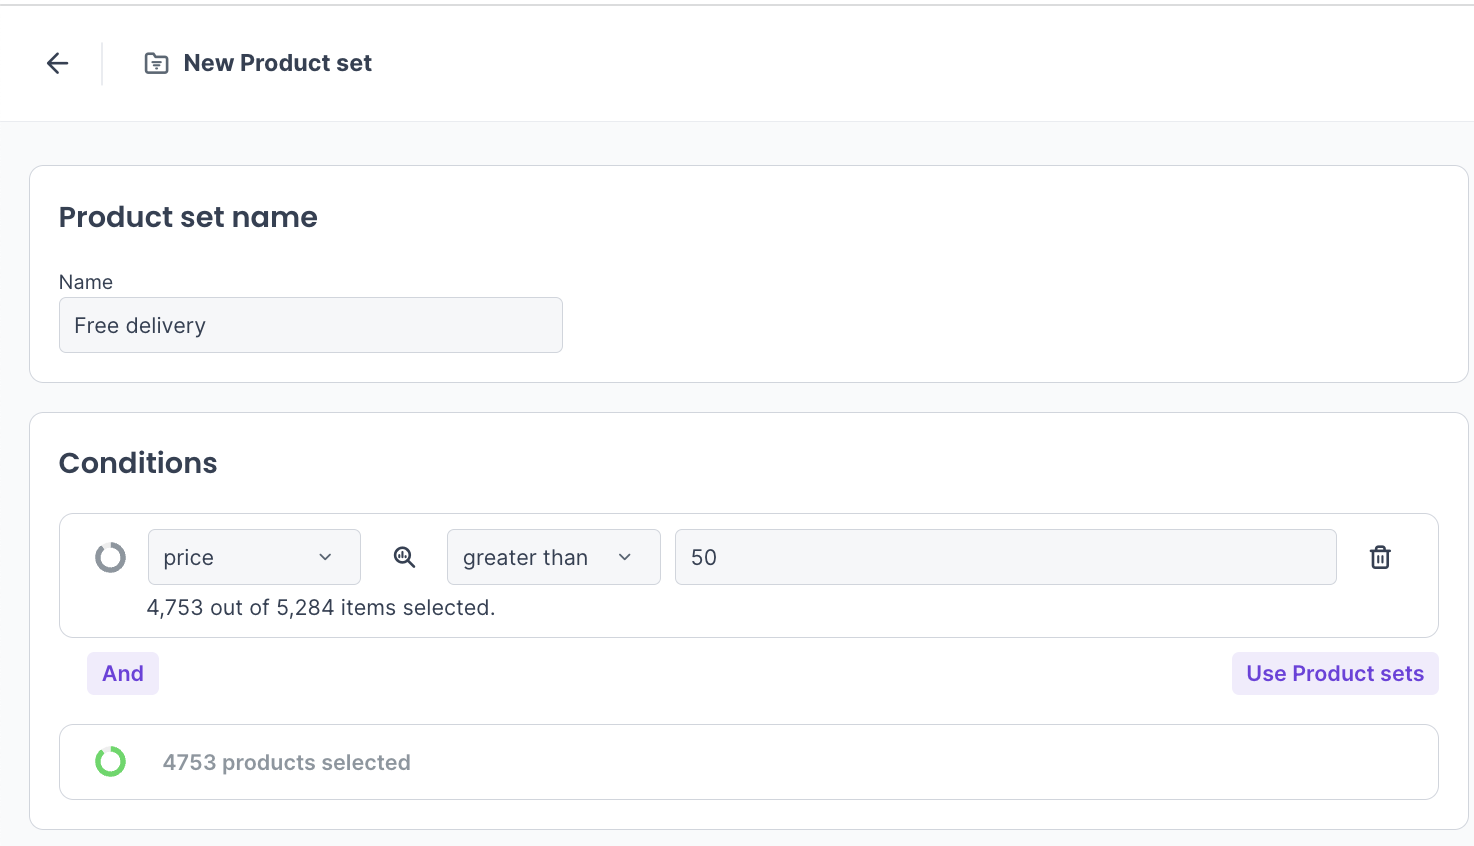
Task: Click the 4,753 out of 5,284 items text
Action: (320, 608)
